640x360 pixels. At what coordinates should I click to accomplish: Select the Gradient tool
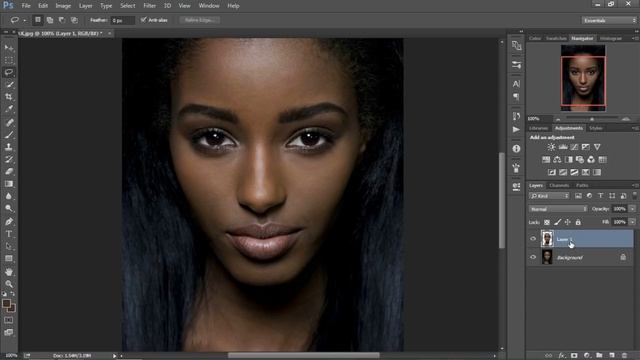[x=9, y=184]
